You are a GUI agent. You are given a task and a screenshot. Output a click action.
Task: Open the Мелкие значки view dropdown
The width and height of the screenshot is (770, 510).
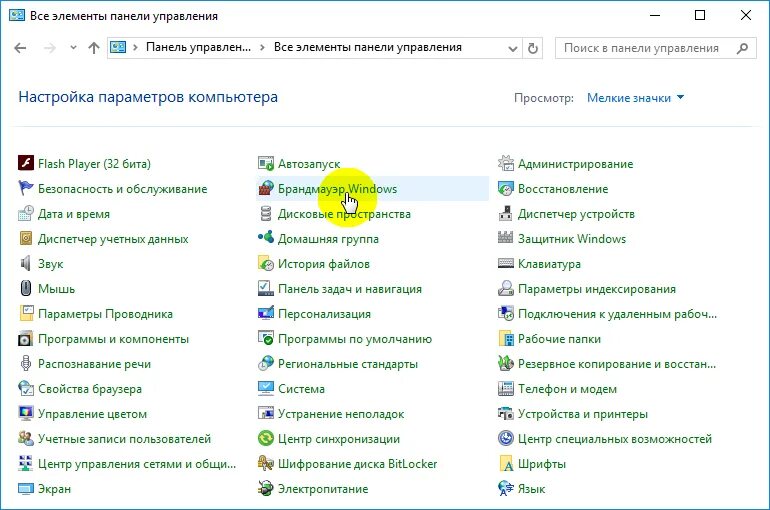pos(635,98)
